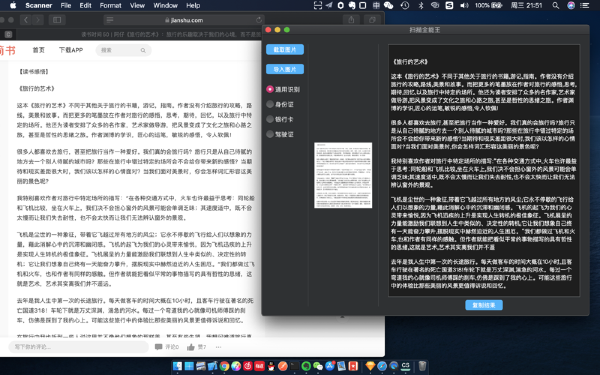
Task: Click the paper-plane icon in menu bar
Action: point(329,5)
